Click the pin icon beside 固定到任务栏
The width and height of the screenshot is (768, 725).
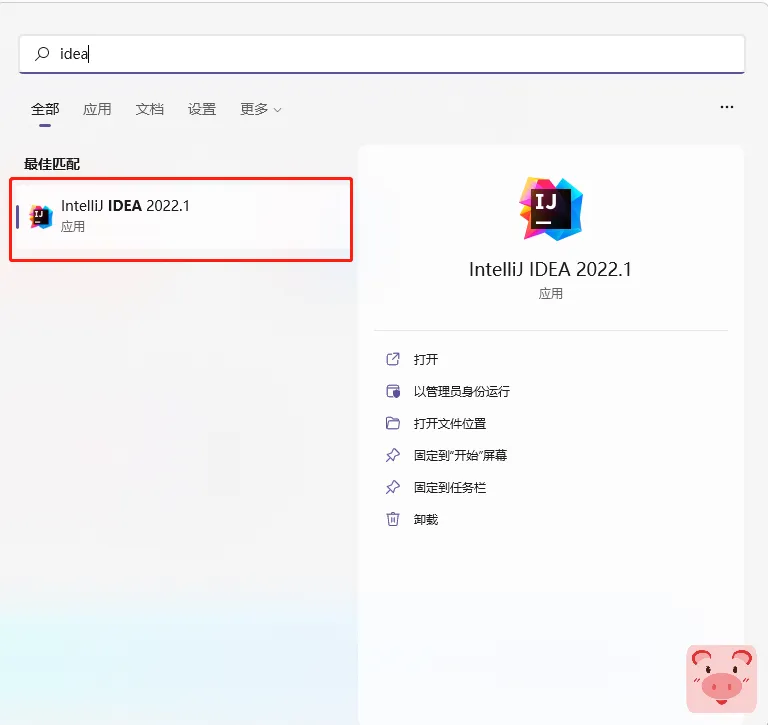coord(393,487)
